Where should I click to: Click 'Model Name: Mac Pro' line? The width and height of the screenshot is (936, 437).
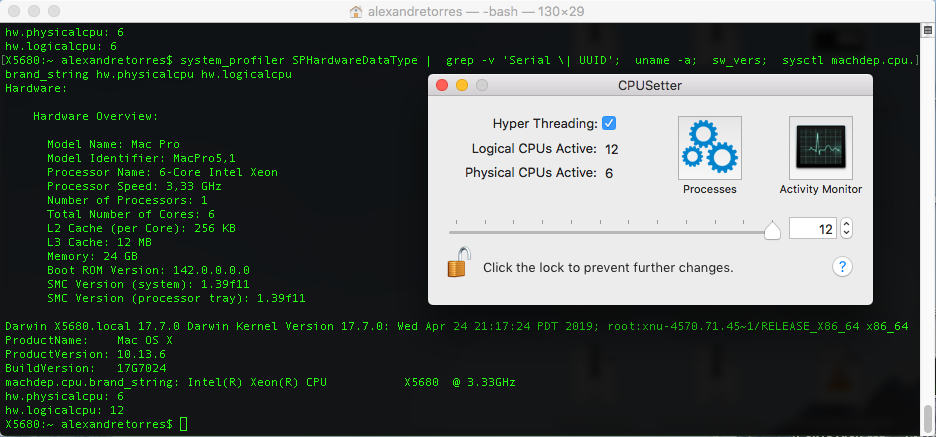[113, 144]
